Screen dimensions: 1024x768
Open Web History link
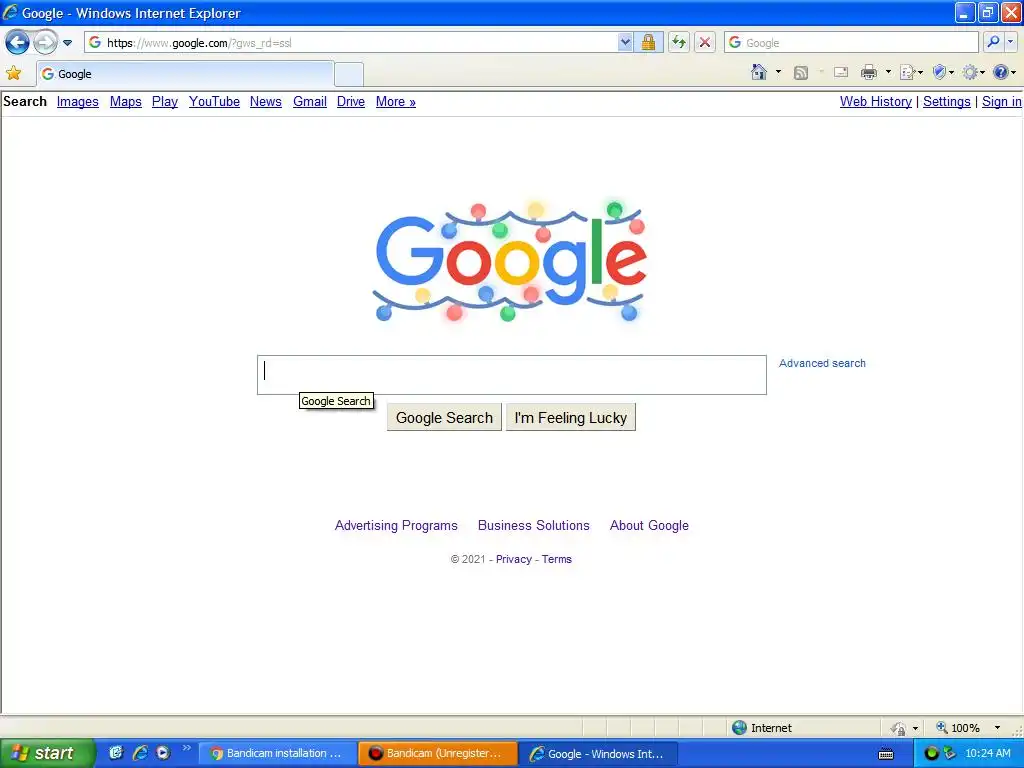[876, 102]
